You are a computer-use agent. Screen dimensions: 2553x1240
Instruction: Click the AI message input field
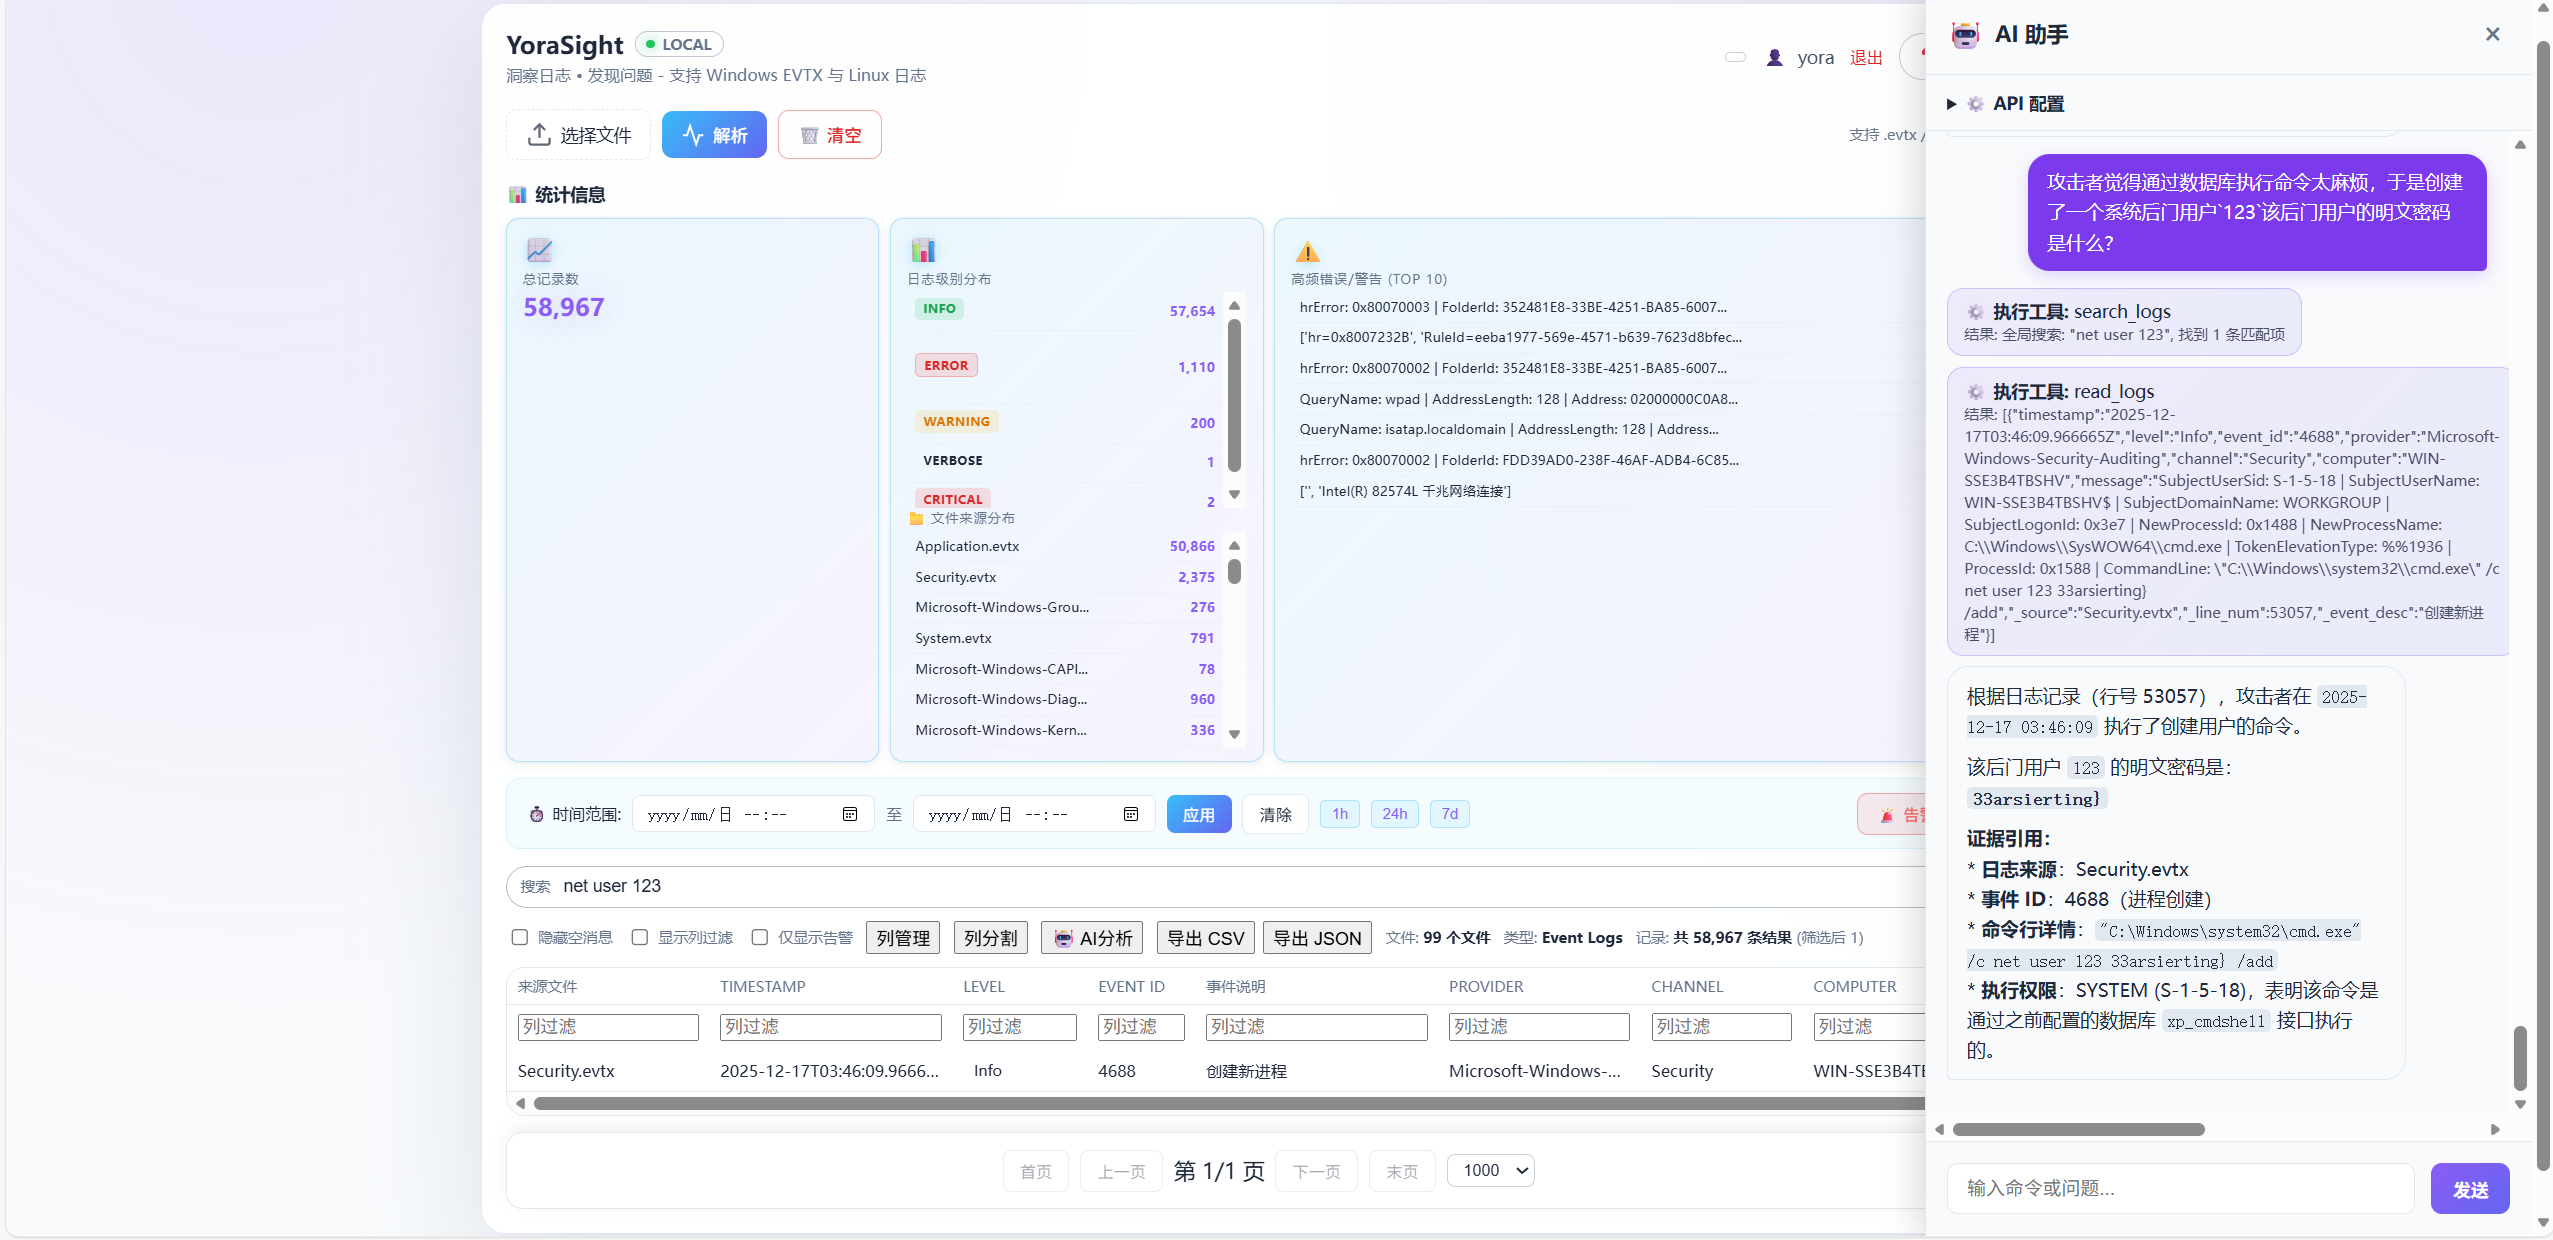click(2180, 1188)
